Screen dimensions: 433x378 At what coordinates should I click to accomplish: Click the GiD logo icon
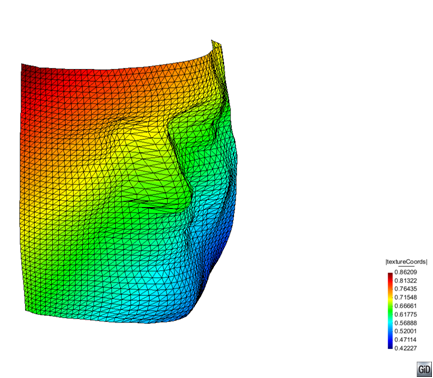[424, 369]
